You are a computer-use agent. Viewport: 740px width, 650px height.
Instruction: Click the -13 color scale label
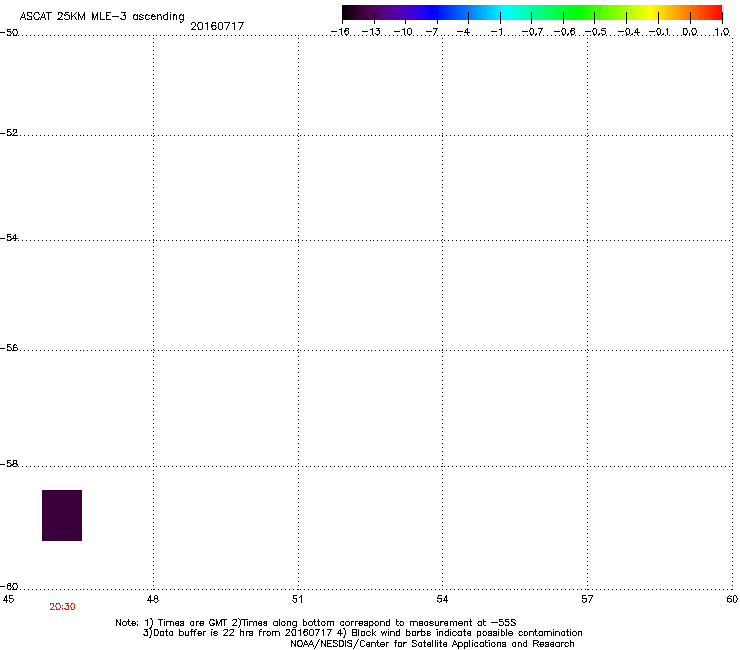pyautogui.click(x=371, y=32)
